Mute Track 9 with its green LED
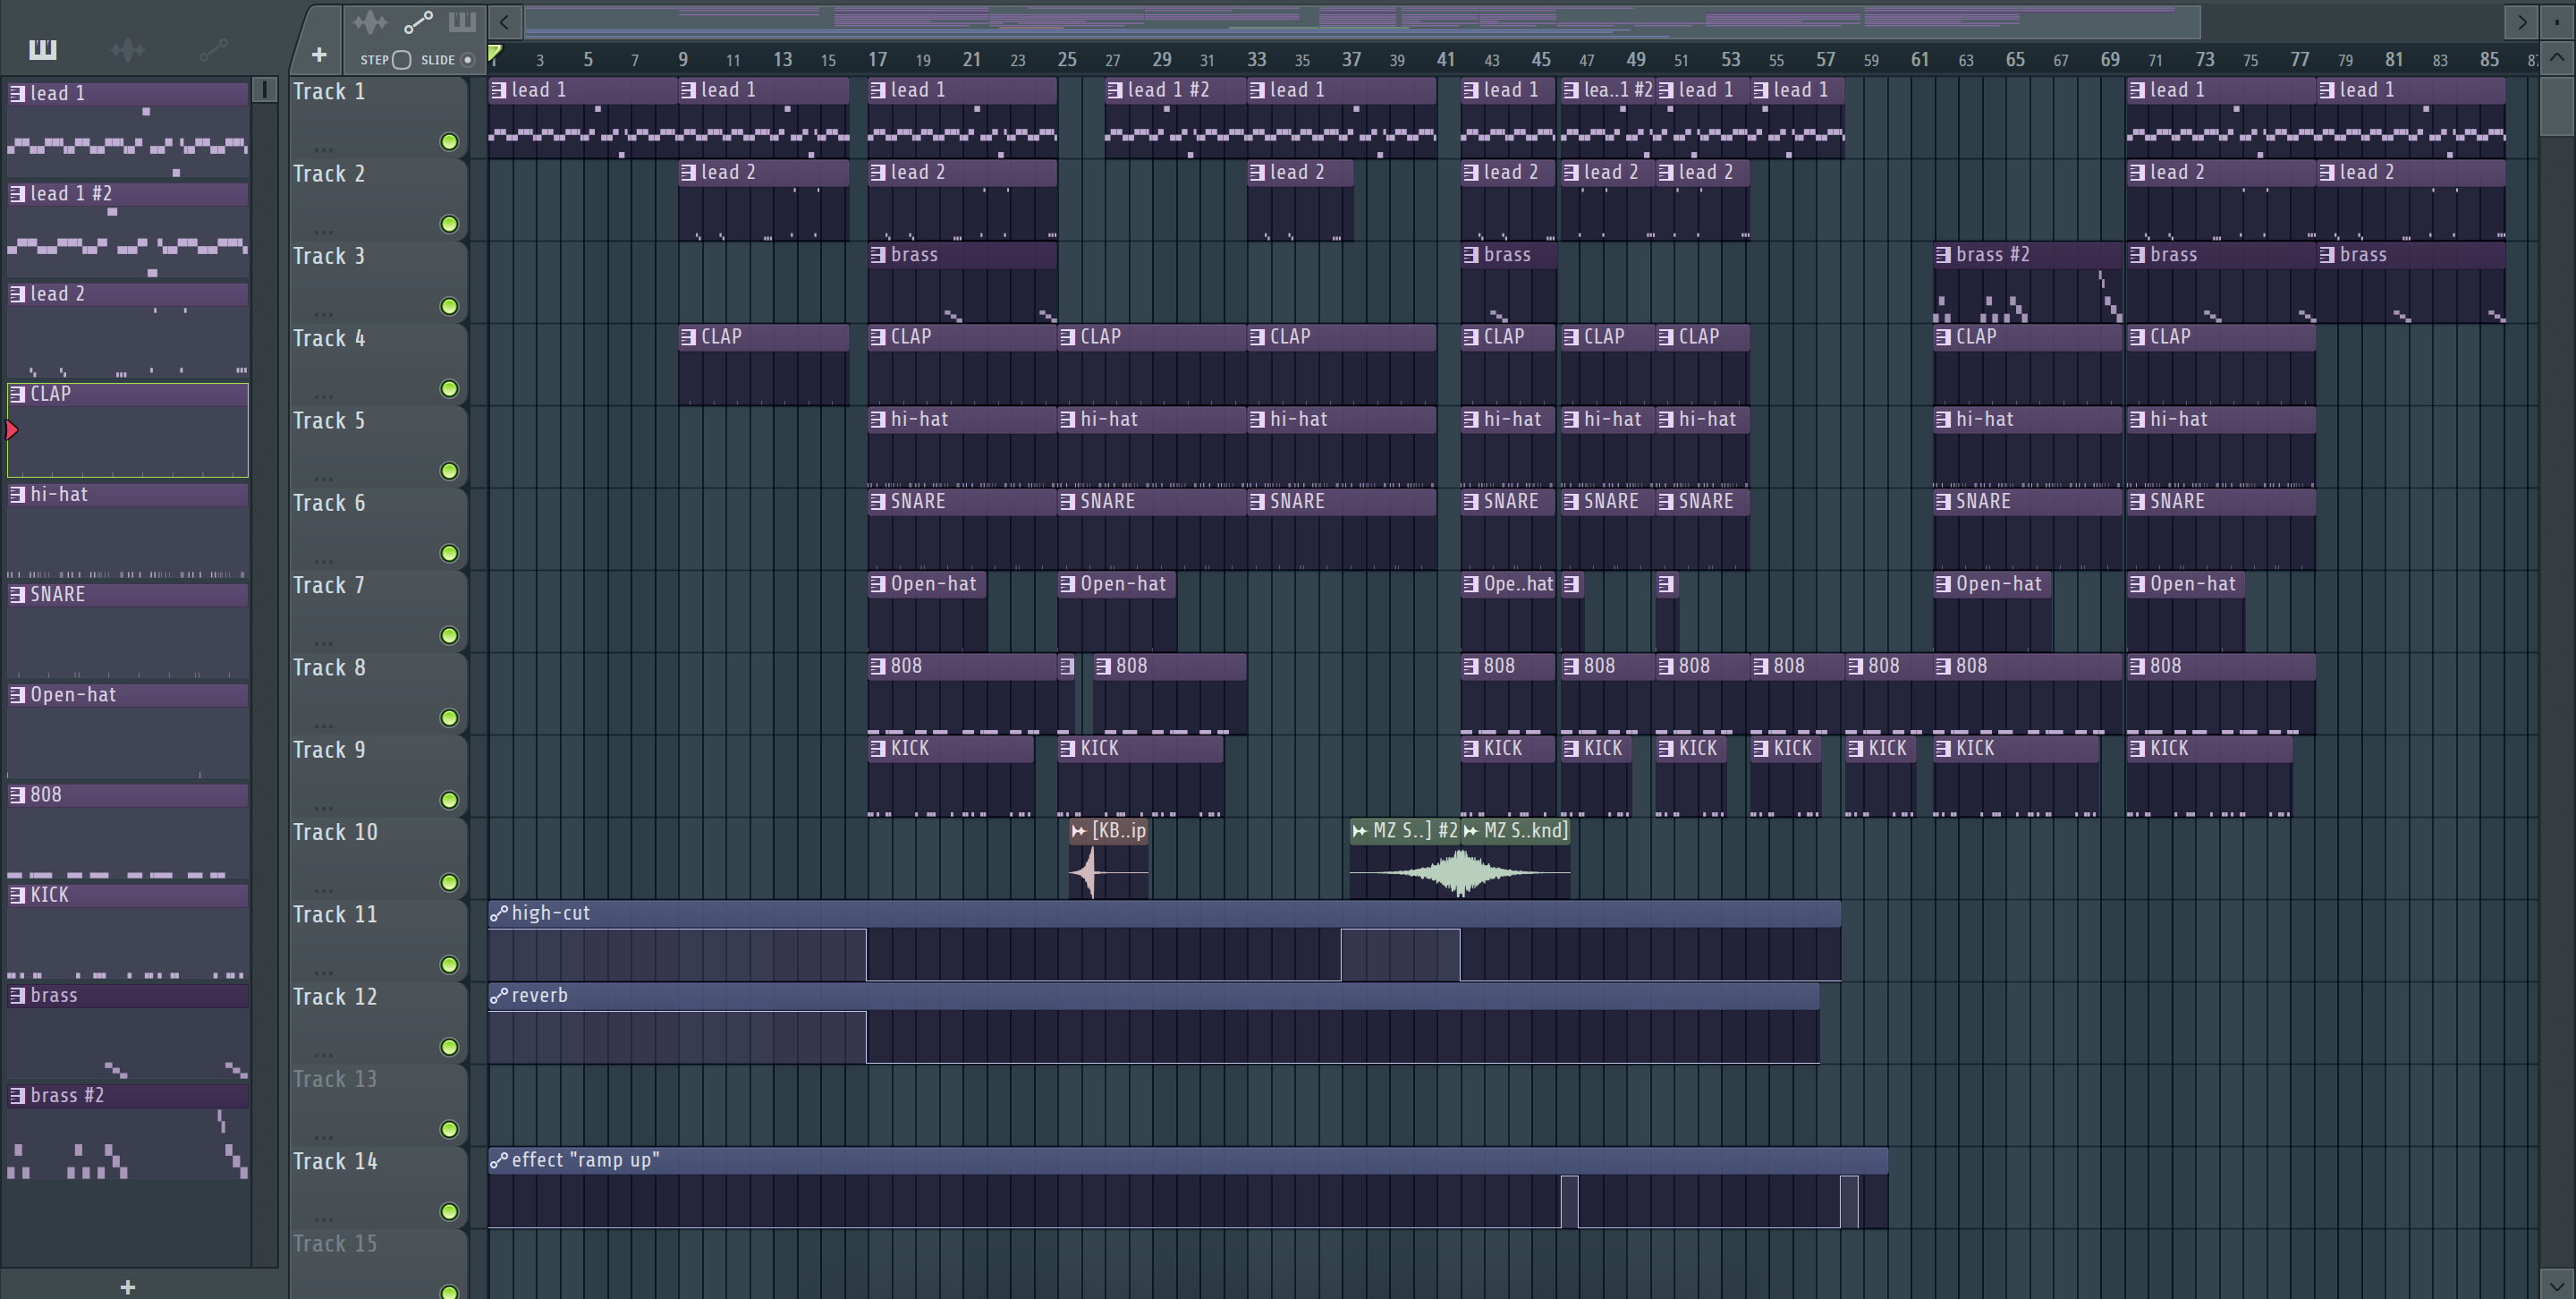The image size is (2576, 1299). pyautogui.click(x=450, y=800)
